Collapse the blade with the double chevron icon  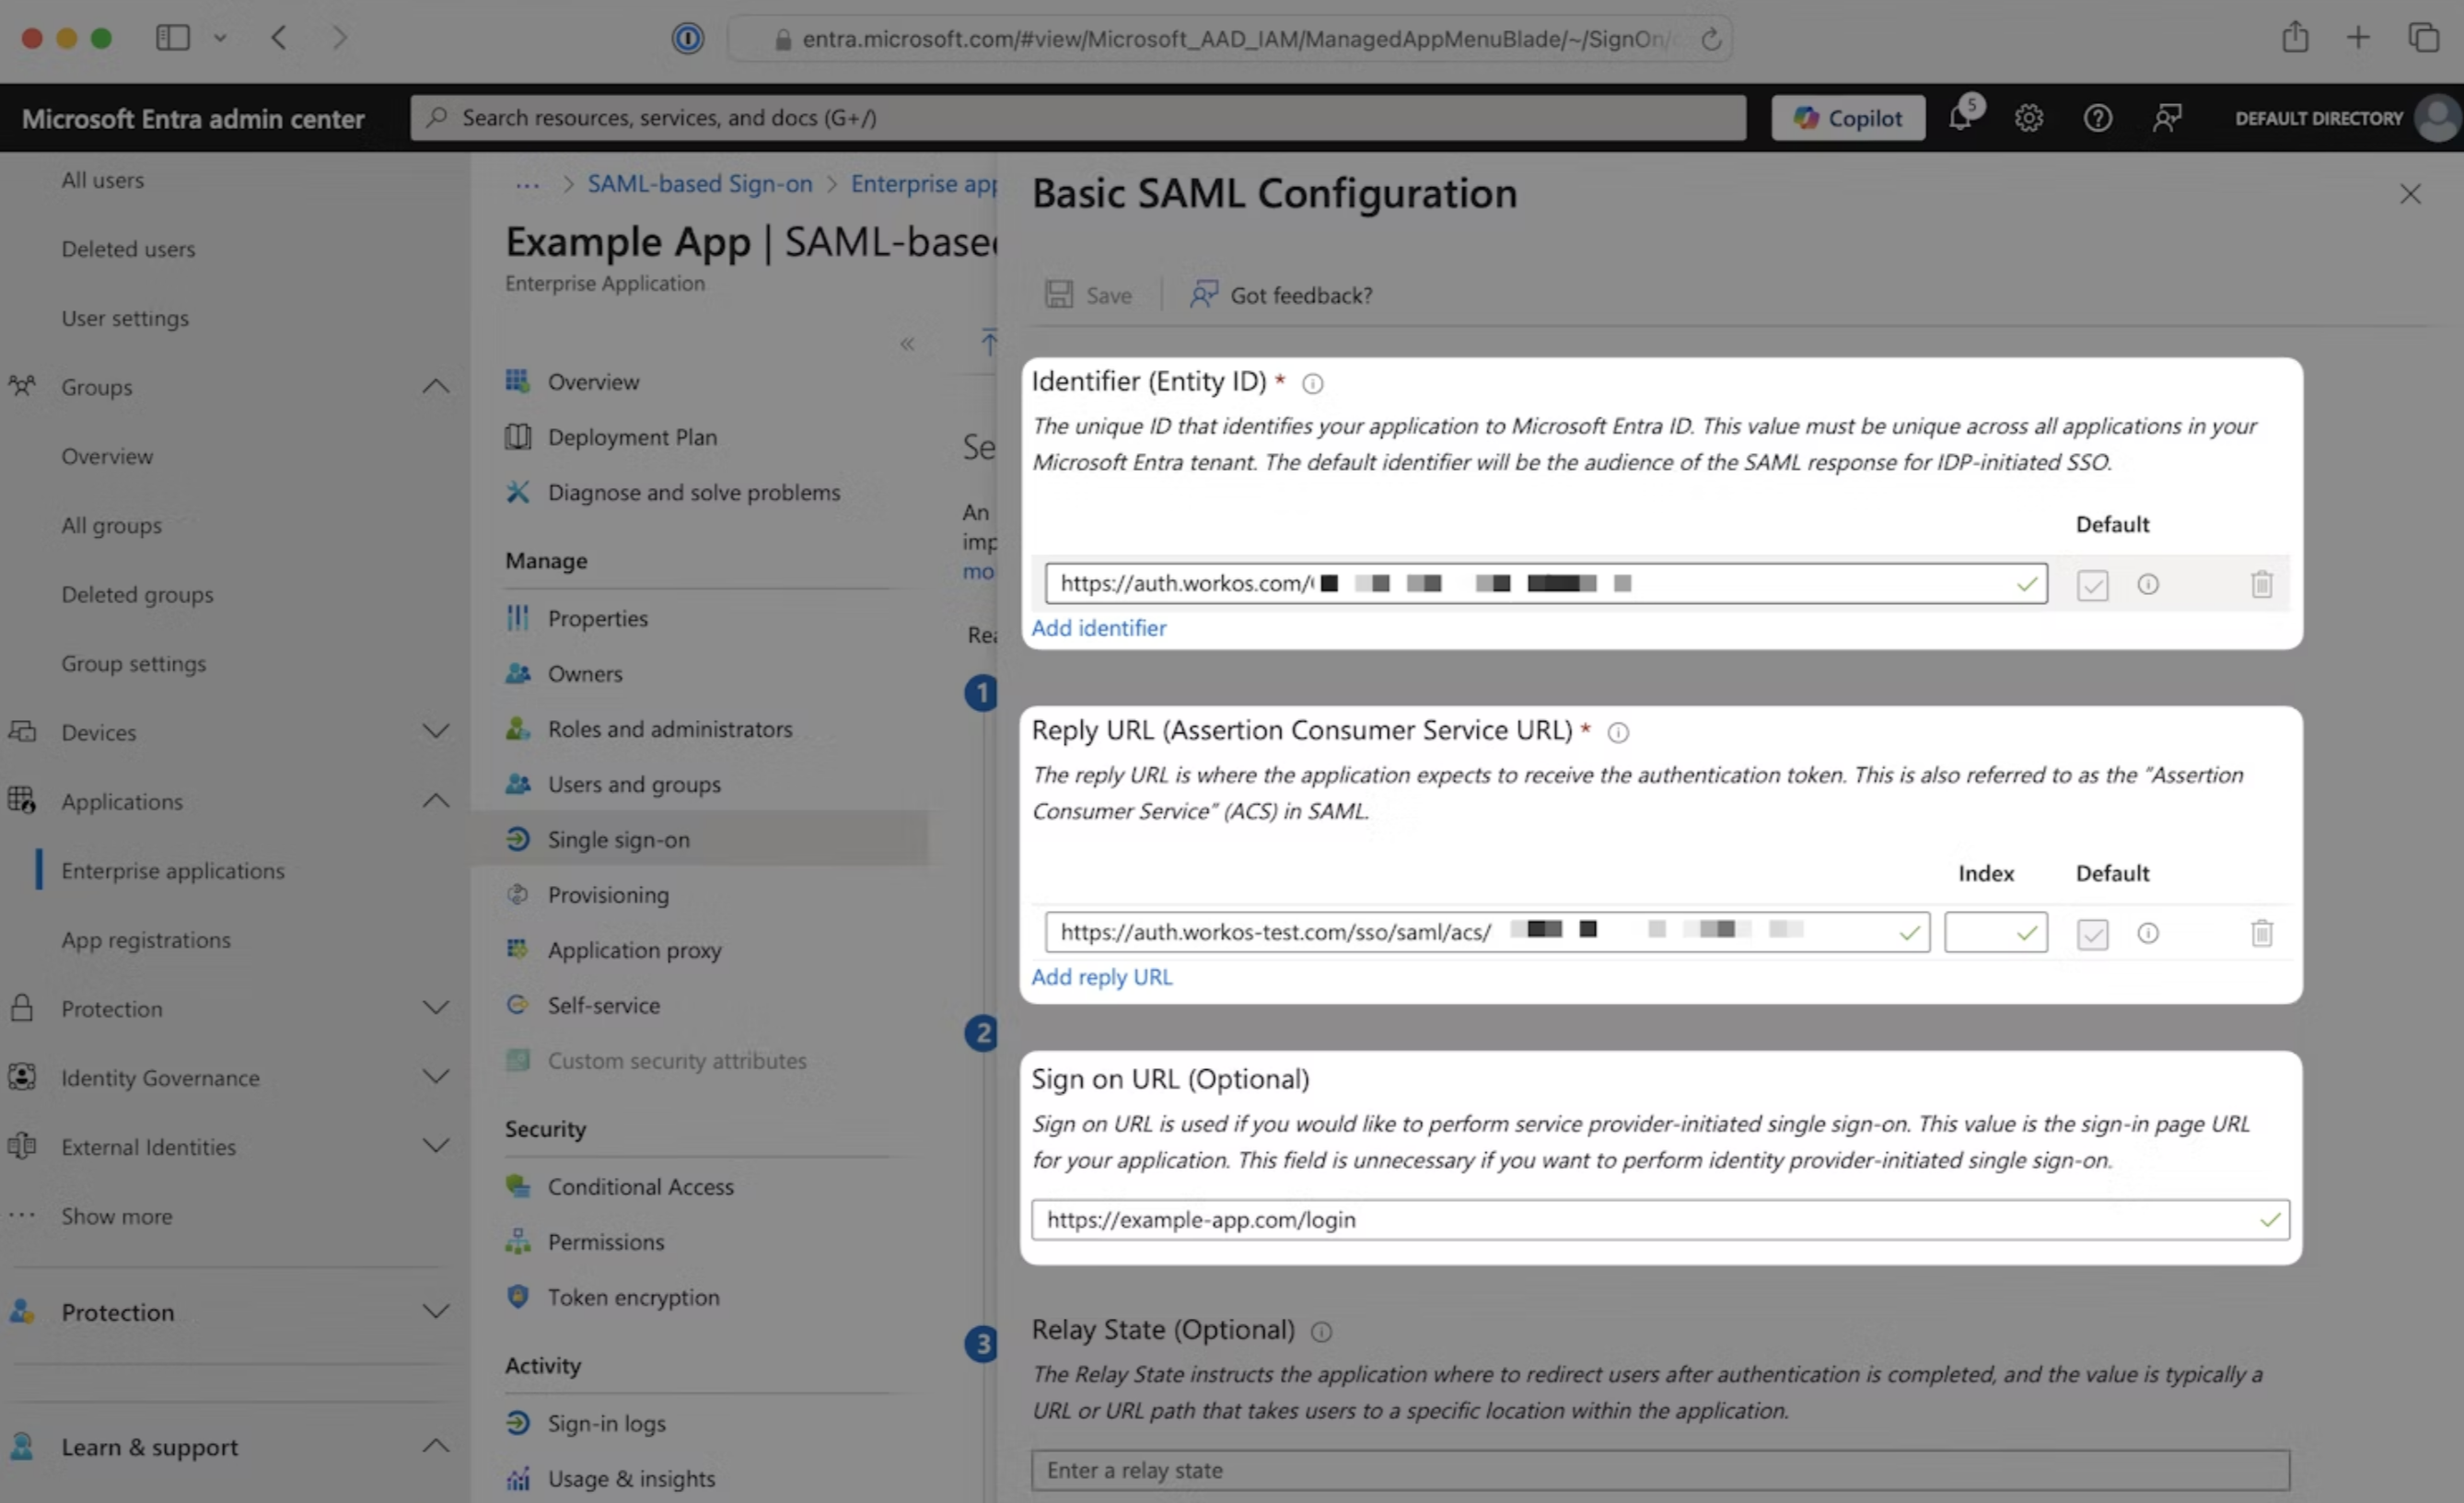click(x=907, y=343)
